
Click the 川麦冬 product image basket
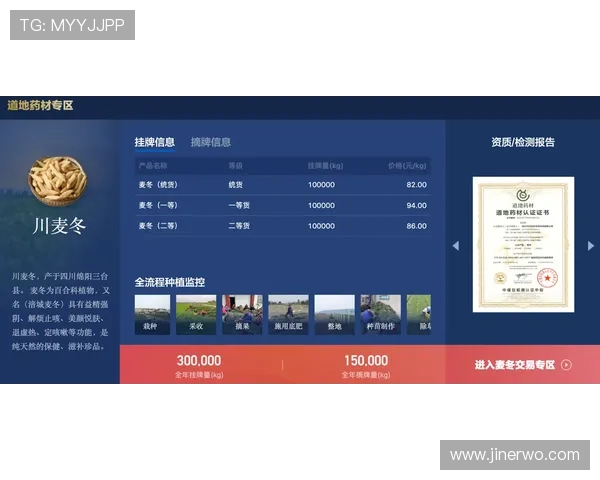58,180
